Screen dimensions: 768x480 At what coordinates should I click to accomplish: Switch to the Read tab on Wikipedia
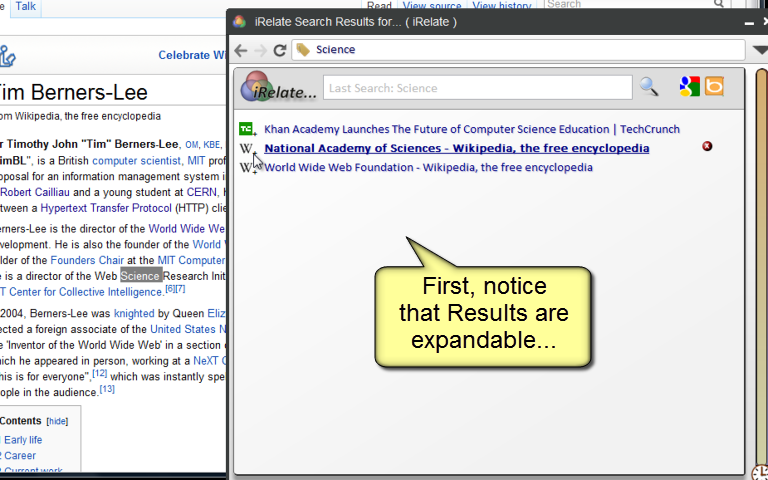pyautogui.click(x=379, y=6)
